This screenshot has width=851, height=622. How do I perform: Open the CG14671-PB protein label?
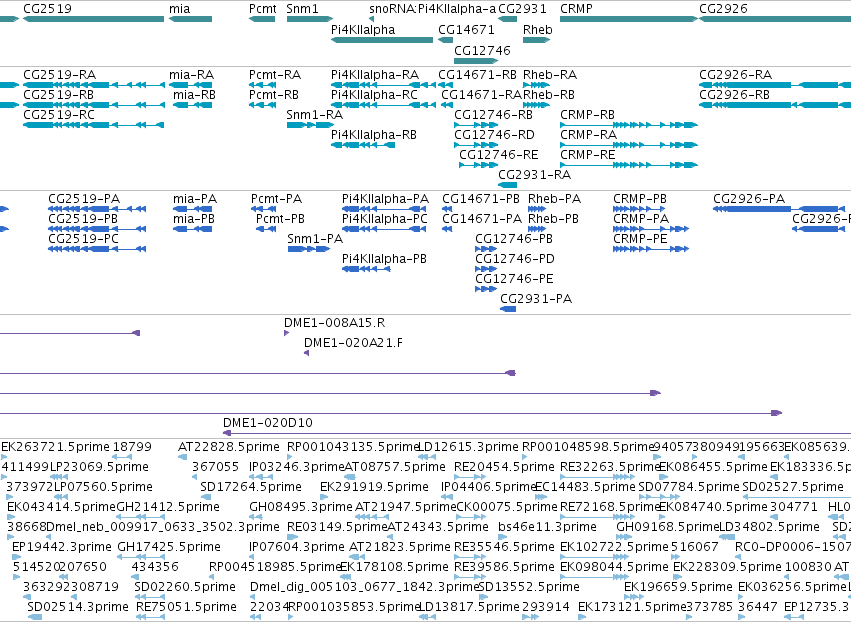(x=481, y=199)
